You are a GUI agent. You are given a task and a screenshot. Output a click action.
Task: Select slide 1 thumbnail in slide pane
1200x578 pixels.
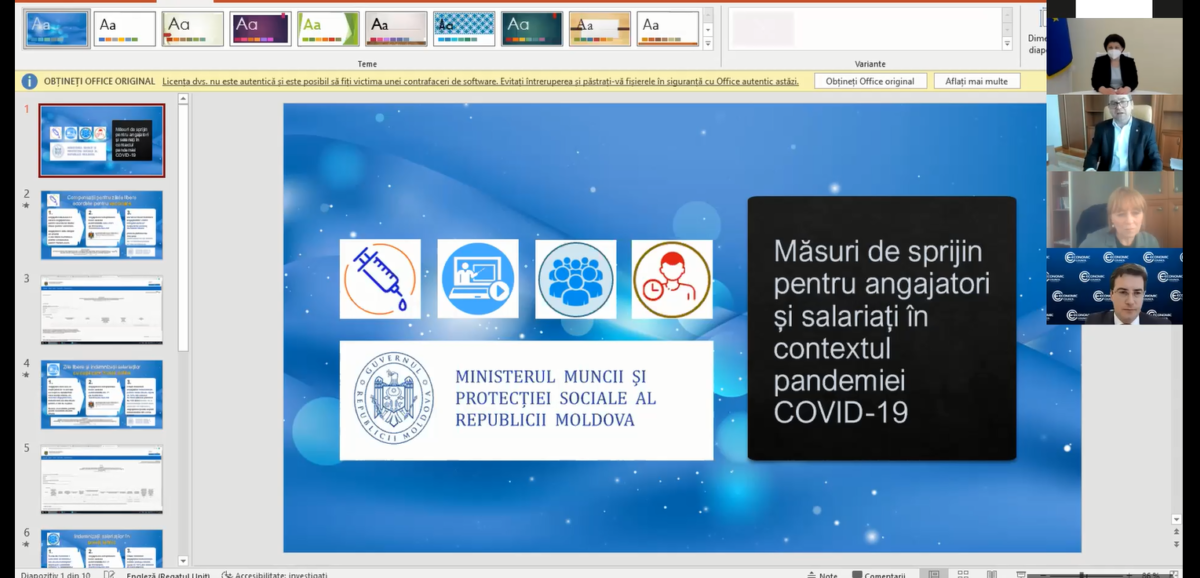click(102, 140)
